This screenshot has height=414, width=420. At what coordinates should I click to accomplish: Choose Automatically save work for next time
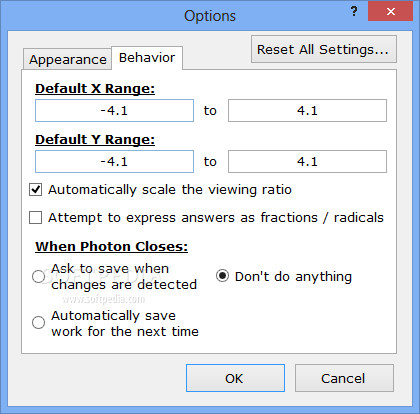[x=38, y=322]
